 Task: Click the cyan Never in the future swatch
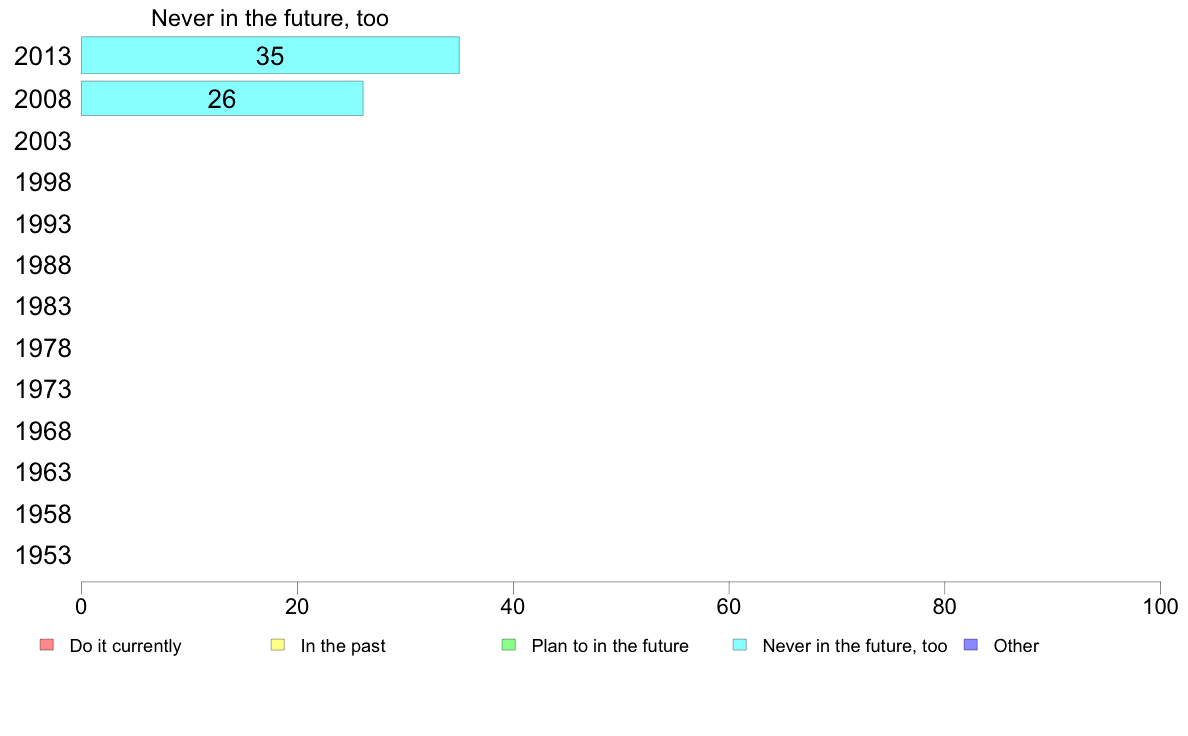[740, 645]
